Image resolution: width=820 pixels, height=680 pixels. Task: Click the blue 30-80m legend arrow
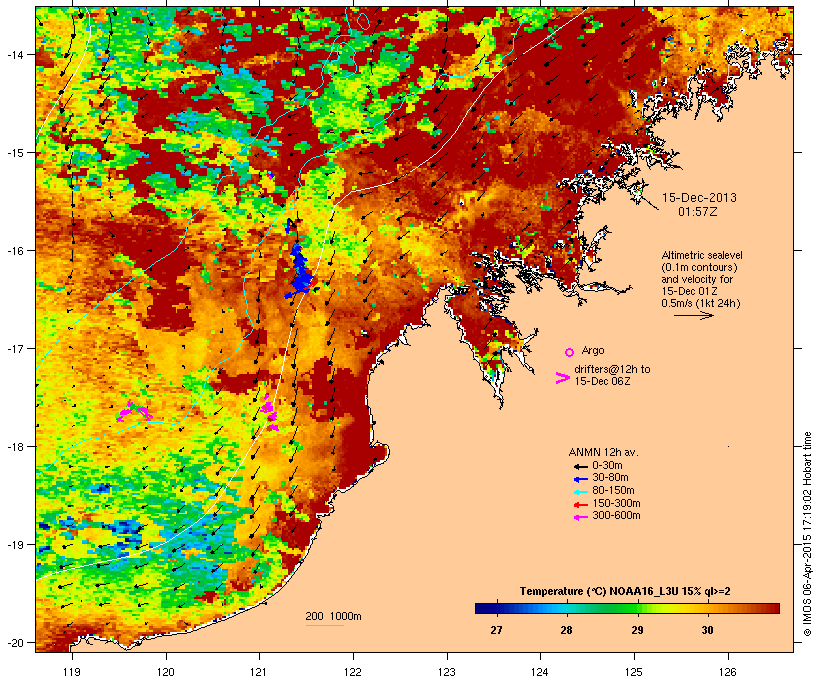point(581,479)
